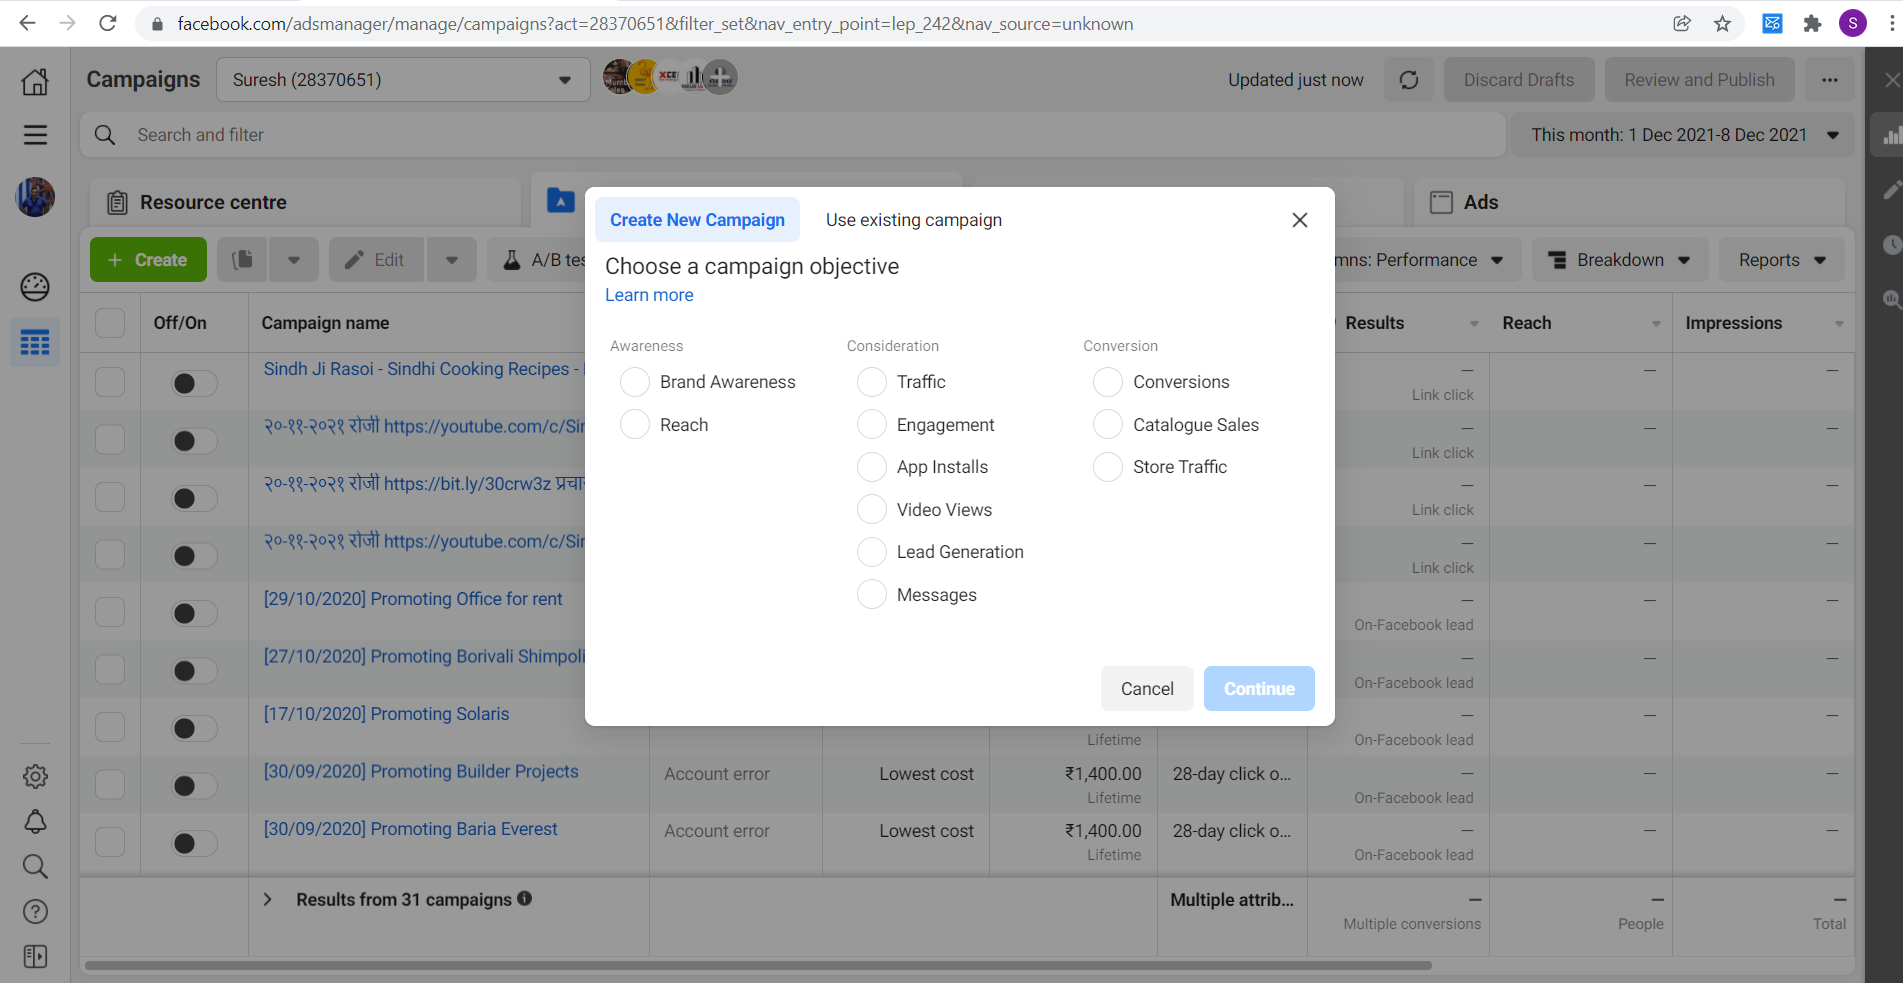Select the Reach objective
1903x983 pixels.
635,425
